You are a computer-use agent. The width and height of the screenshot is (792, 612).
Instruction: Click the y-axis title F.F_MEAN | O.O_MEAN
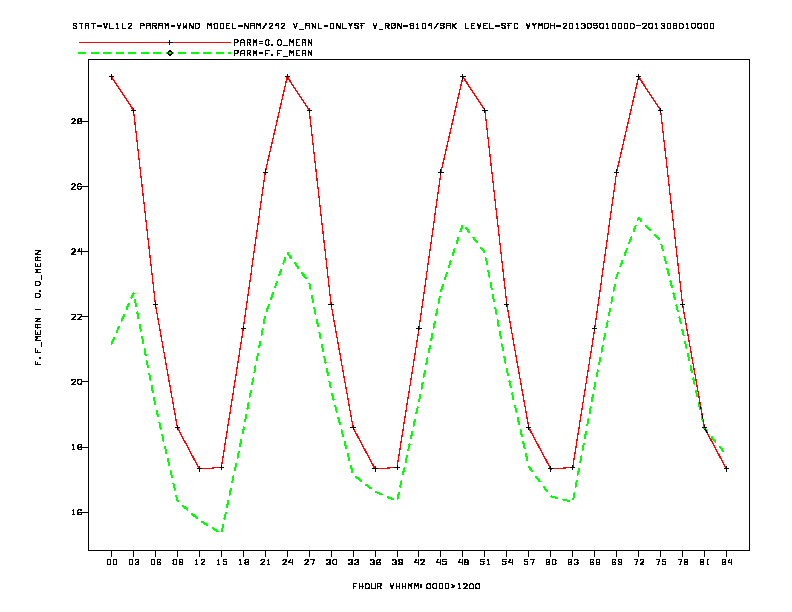click(38, 307)
